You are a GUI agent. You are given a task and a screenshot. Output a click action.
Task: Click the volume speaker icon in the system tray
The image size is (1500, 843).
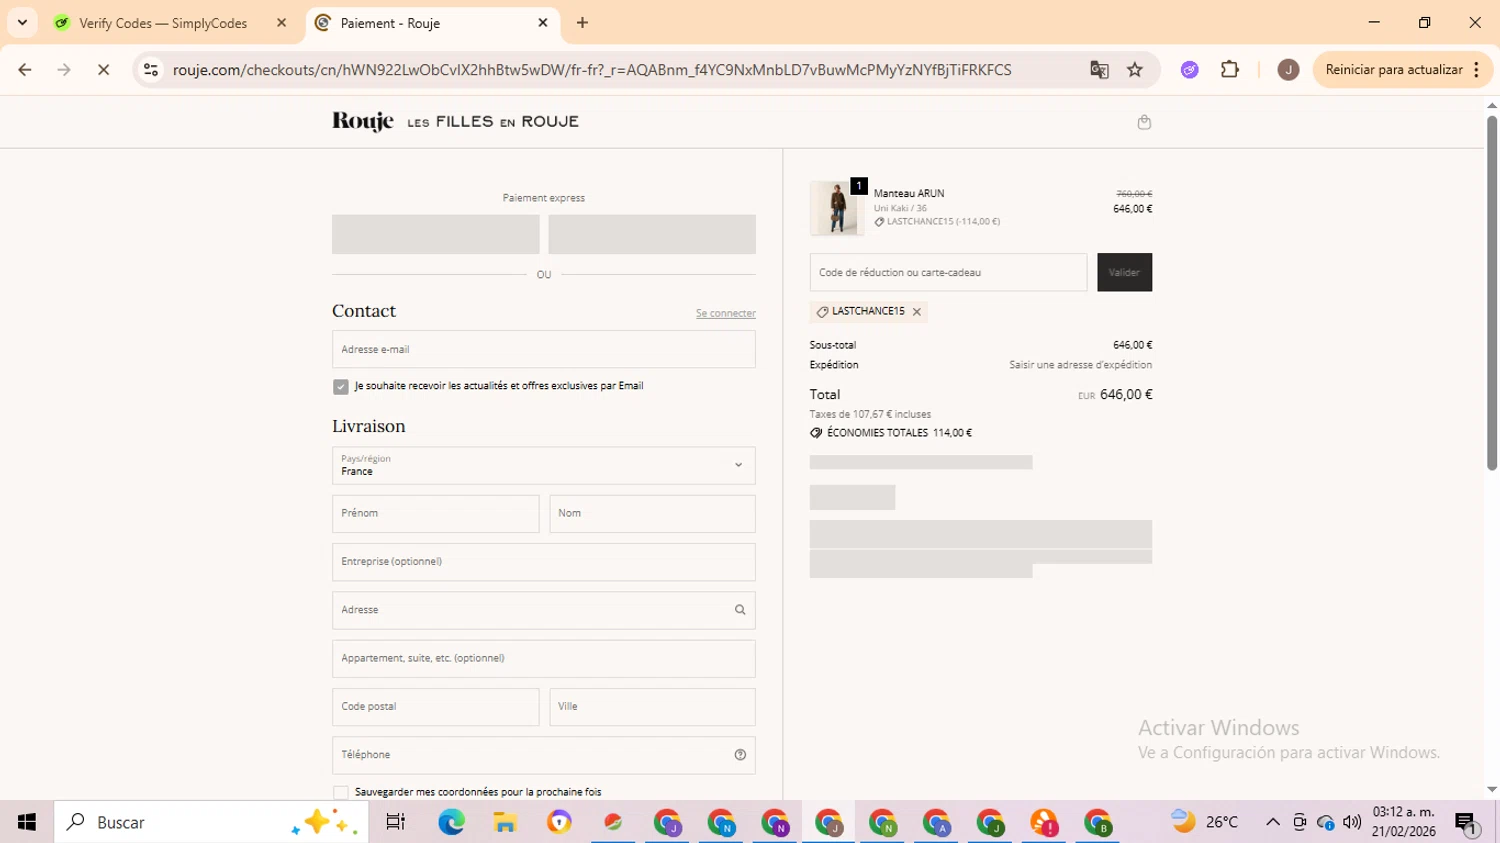click(1352, 822)
